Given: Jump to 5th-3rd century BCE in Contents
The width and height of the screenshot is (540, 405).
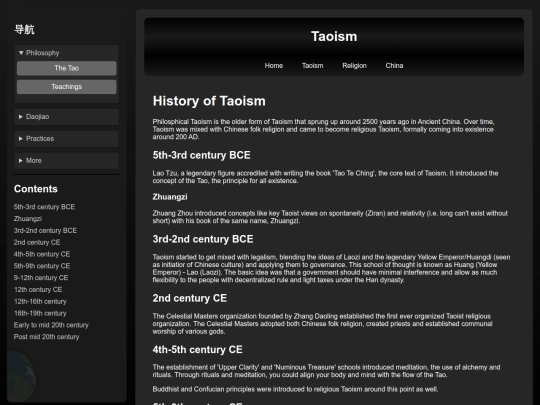Looking at the screenshot, I should point(44,207).
